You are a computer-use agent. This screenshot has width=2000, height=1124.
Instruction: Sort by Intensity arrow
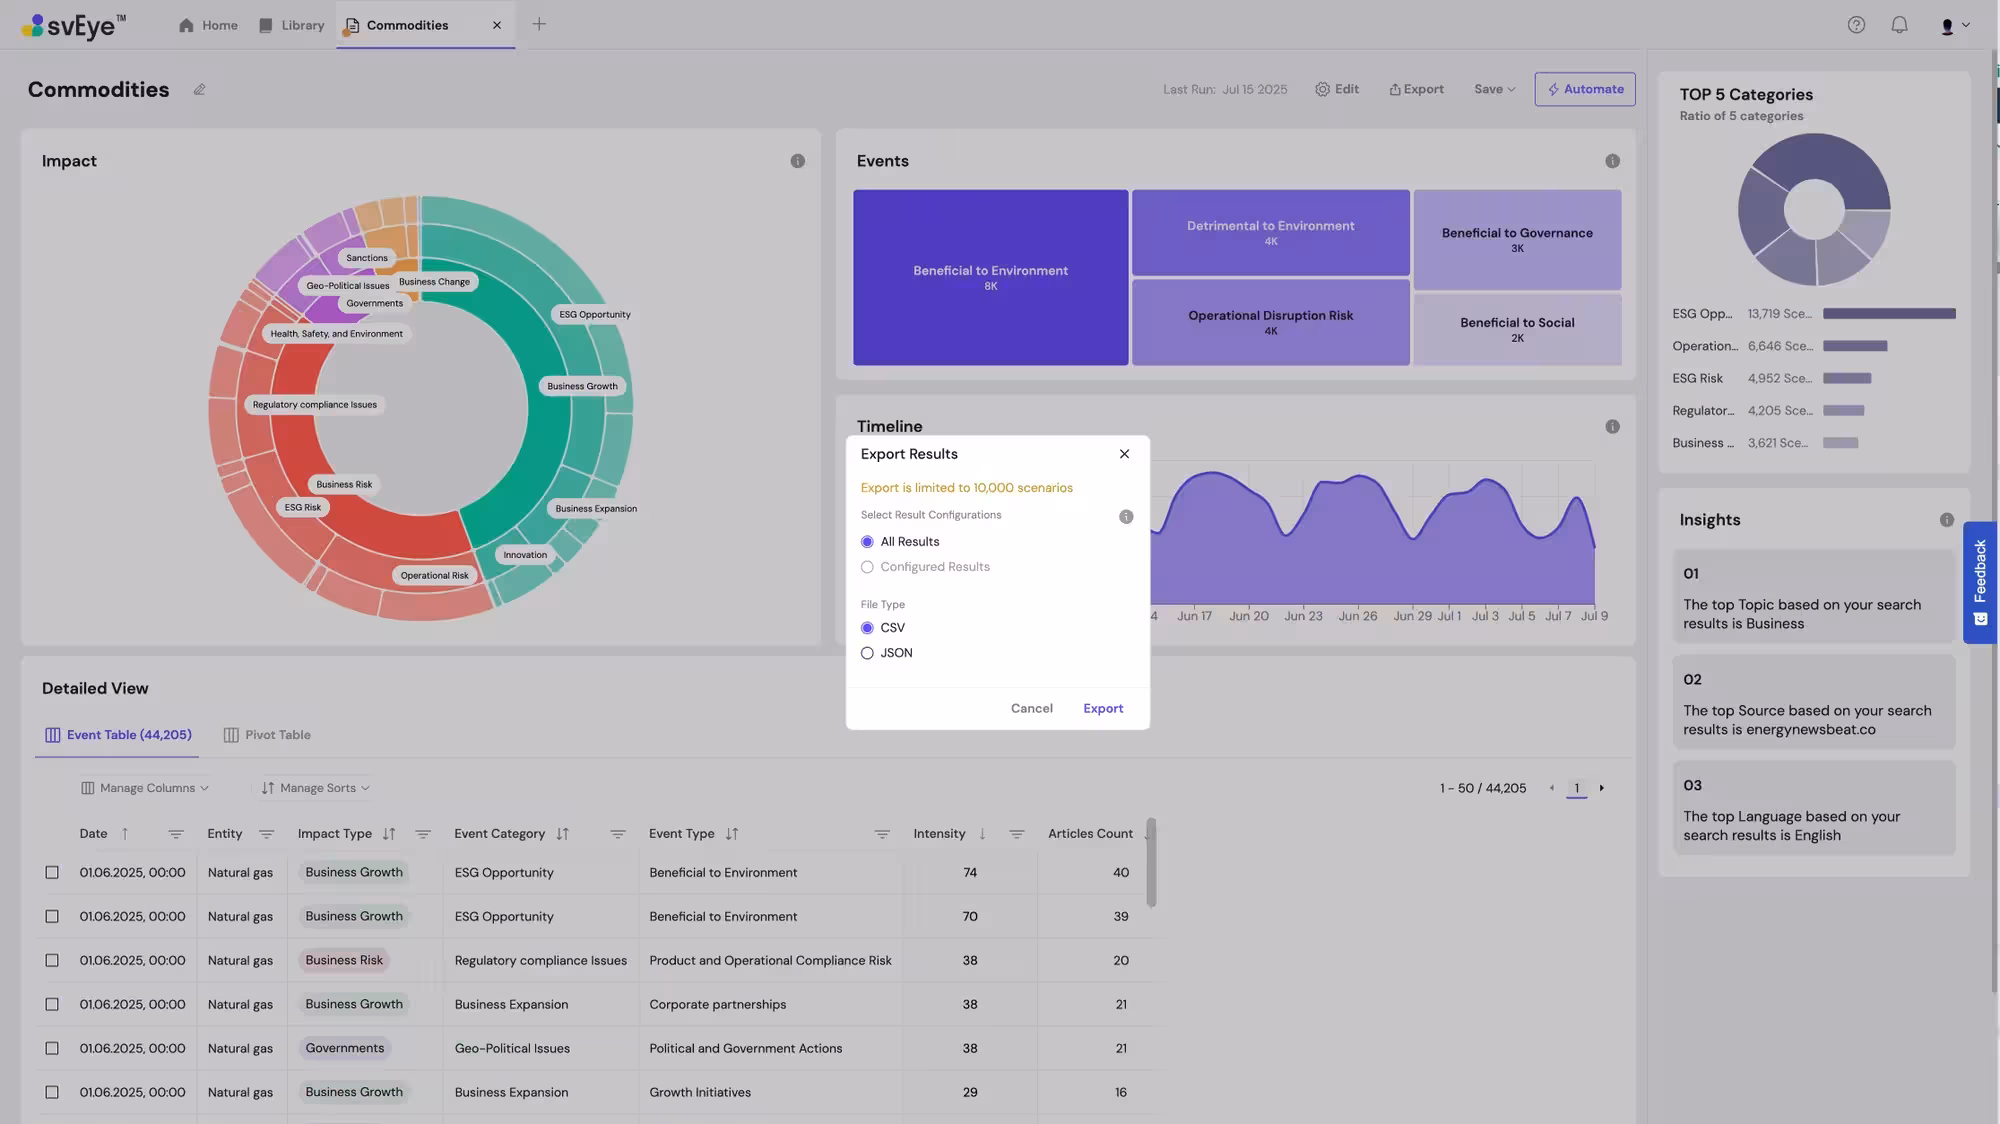coord(982,834)
